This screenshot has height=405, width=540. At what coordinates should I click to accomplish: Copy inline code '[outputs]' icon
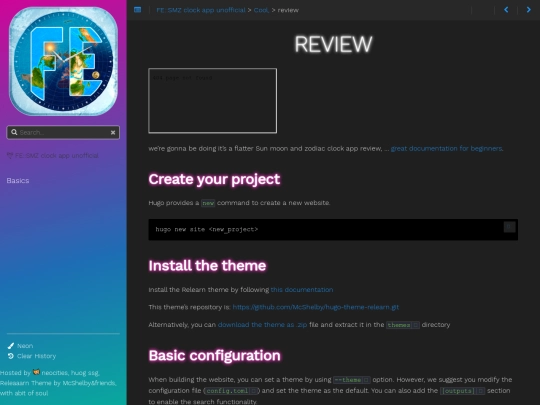click(x=480, y=391)
